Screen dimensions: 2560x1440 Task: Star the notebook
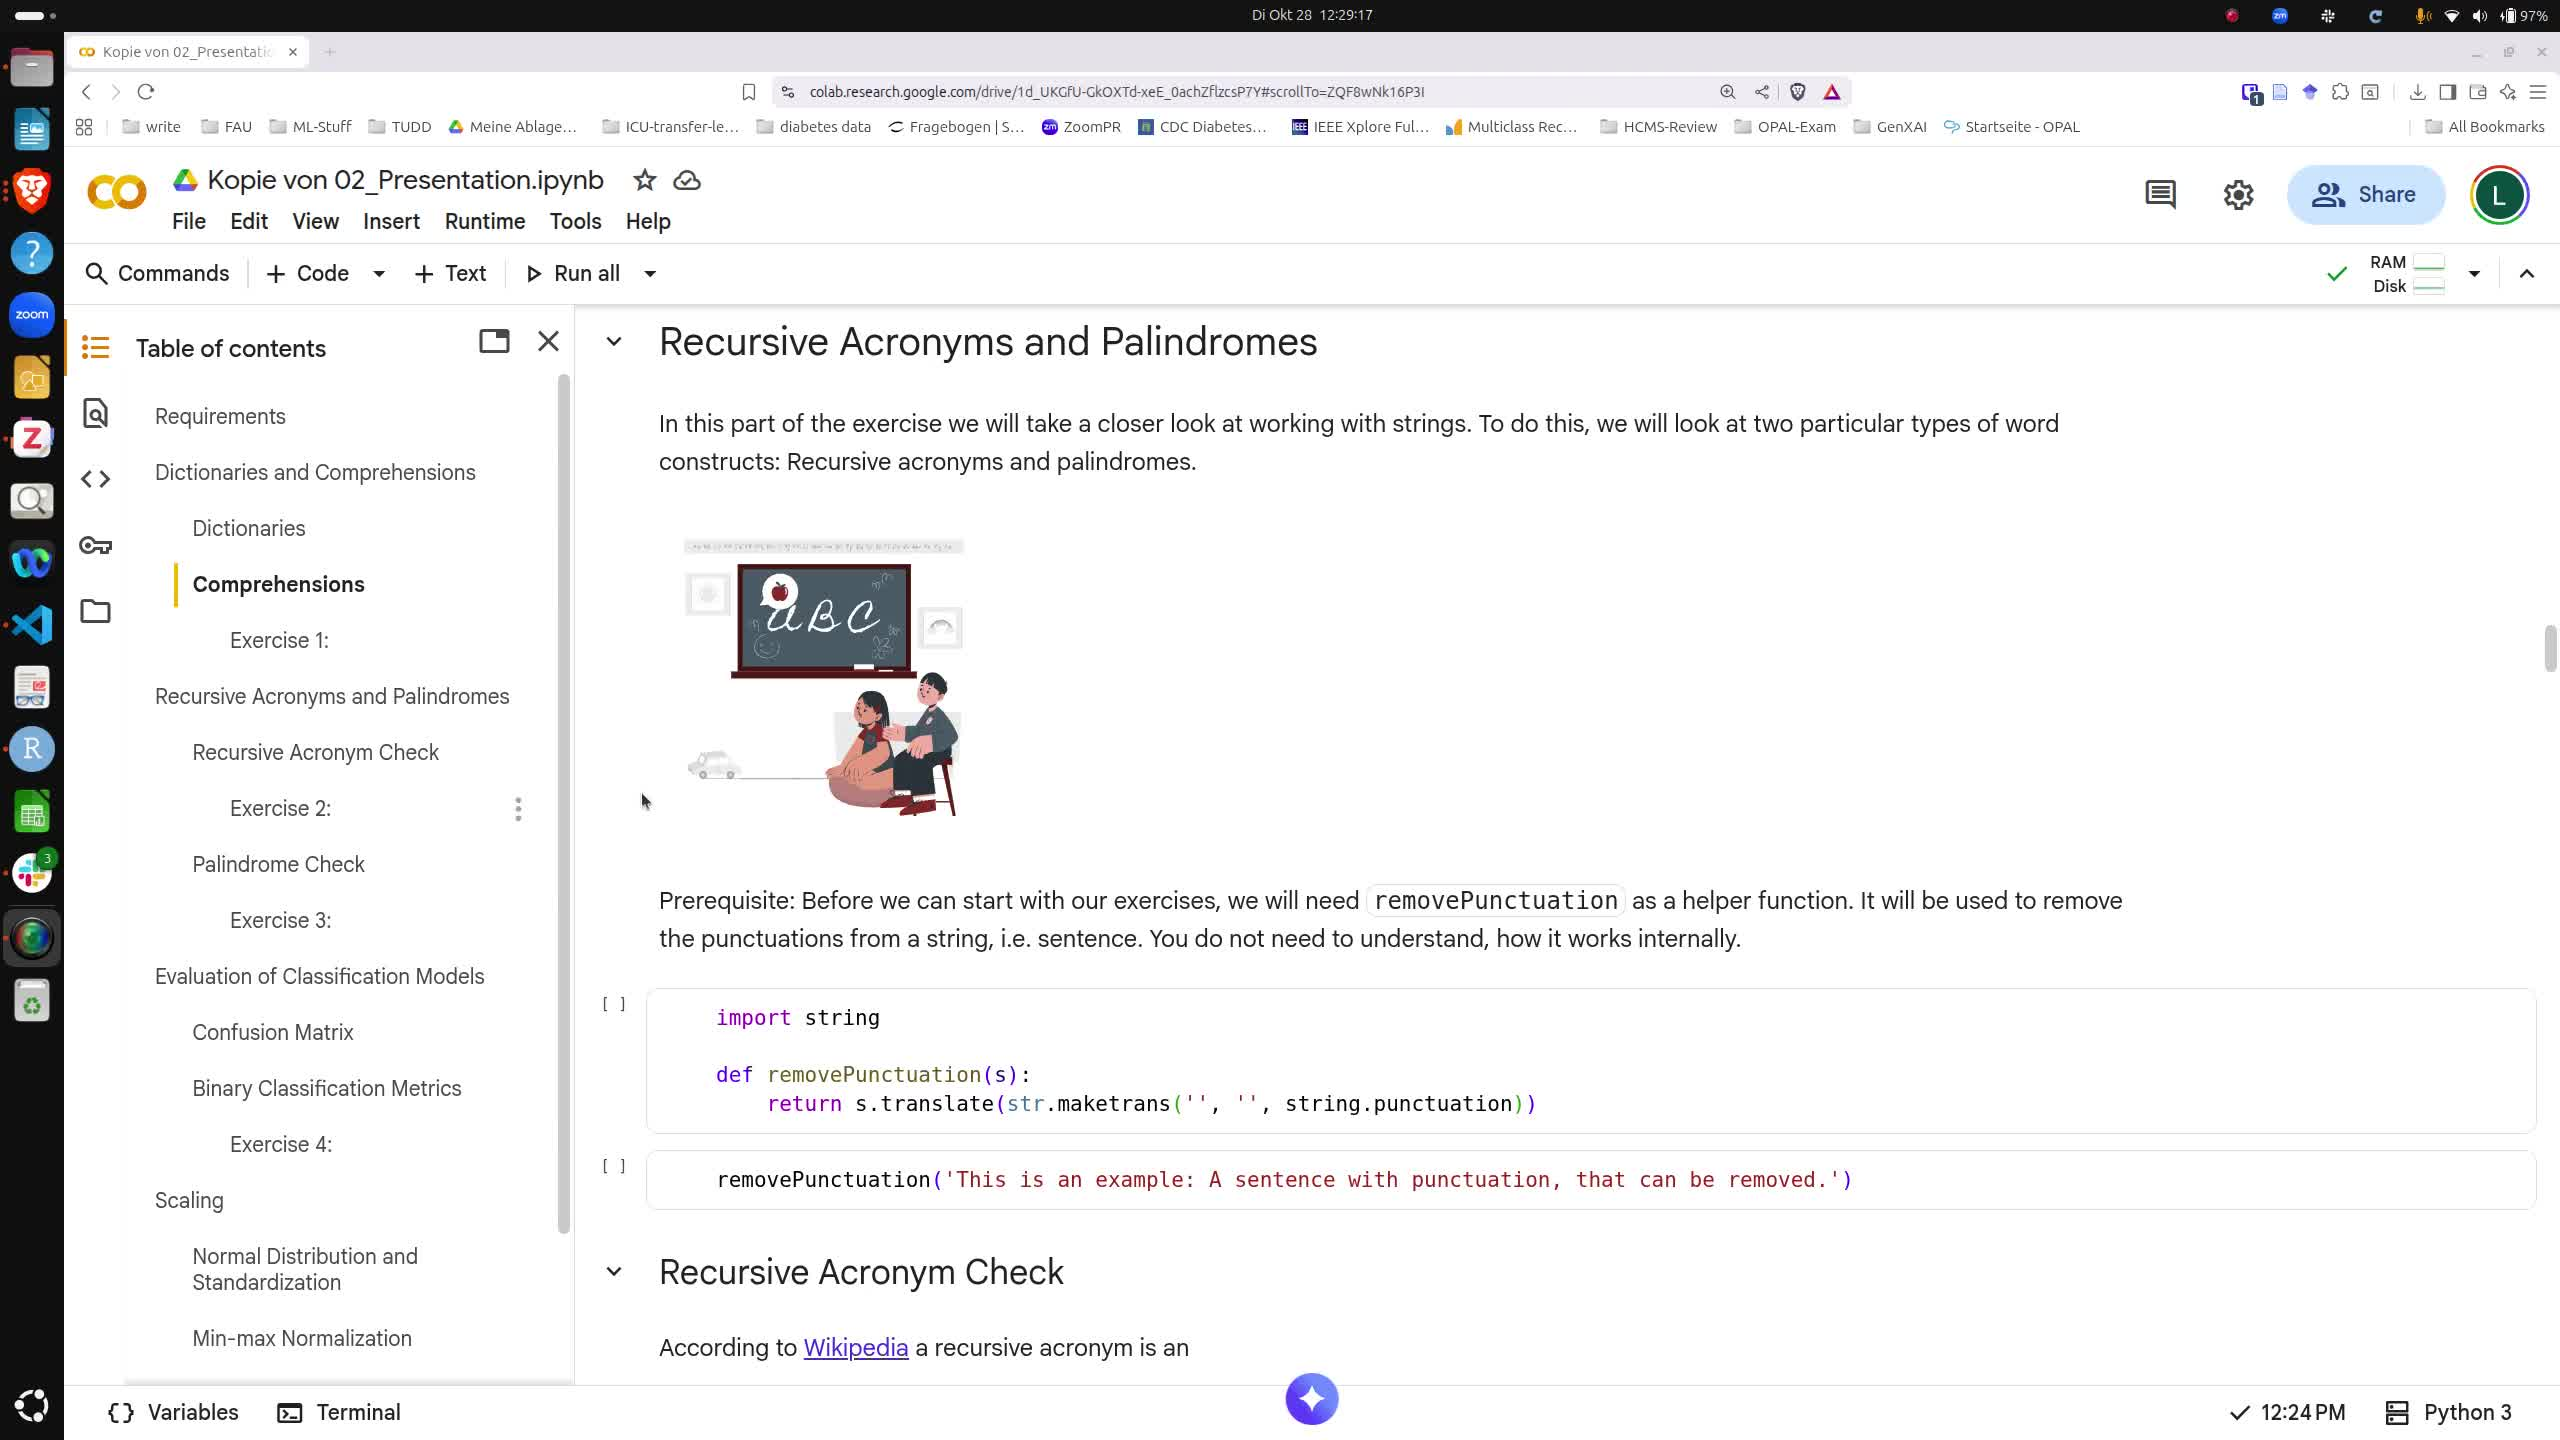[644, 180]
